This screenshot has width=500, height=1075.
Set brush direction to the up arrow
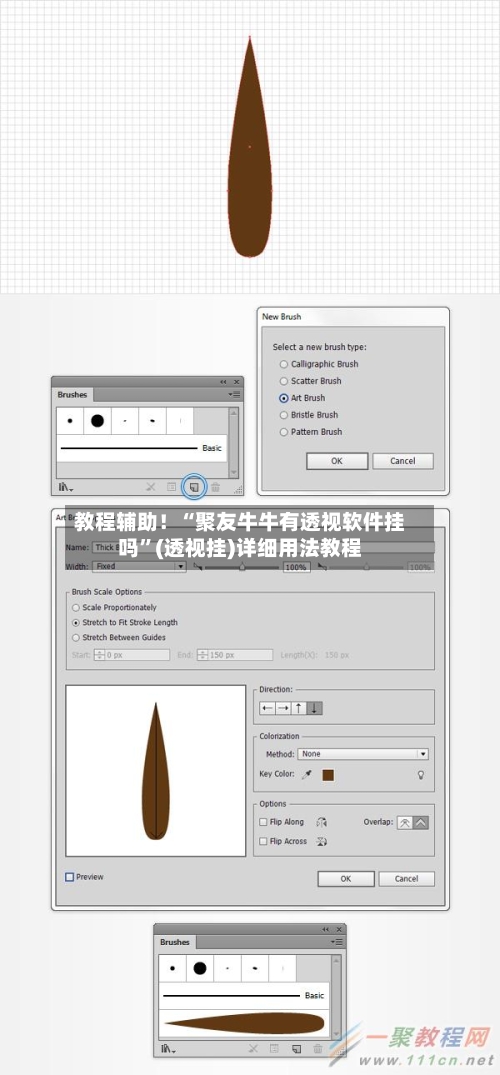[299, 708]
